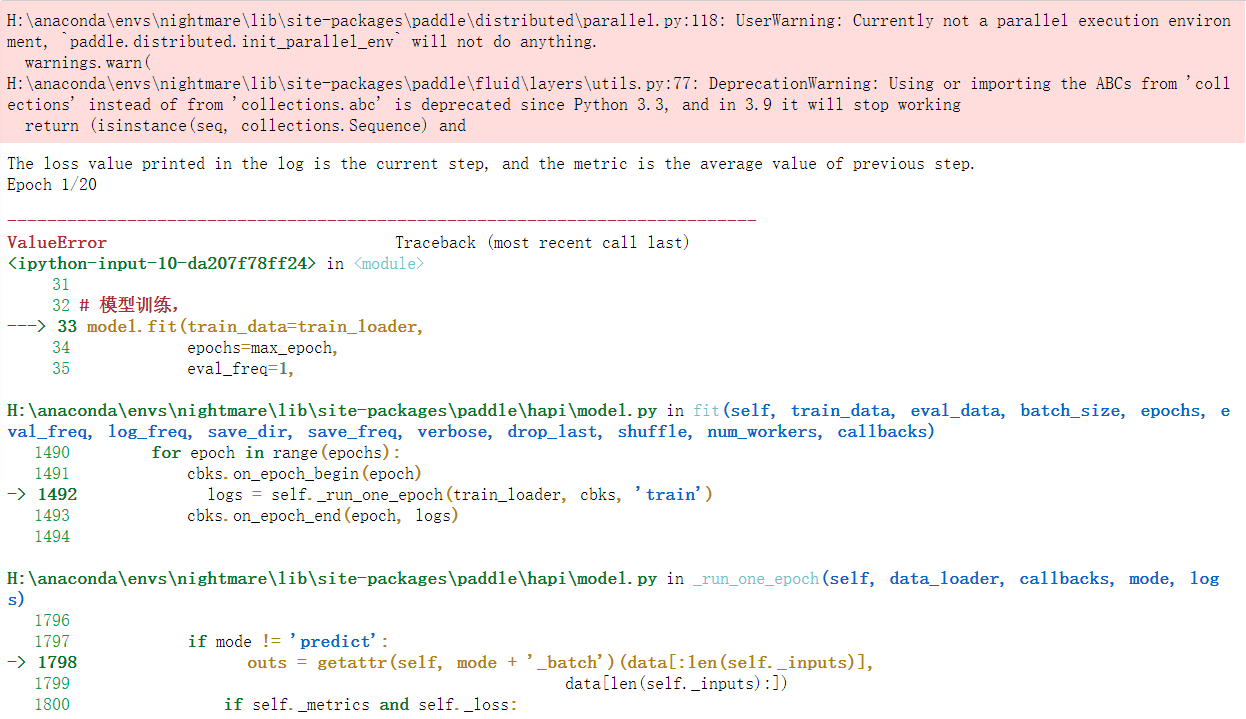Click traceback line "33 model.fit(train_data=train_loader,"
The image size is (1246, 719).
coord(241,327)
